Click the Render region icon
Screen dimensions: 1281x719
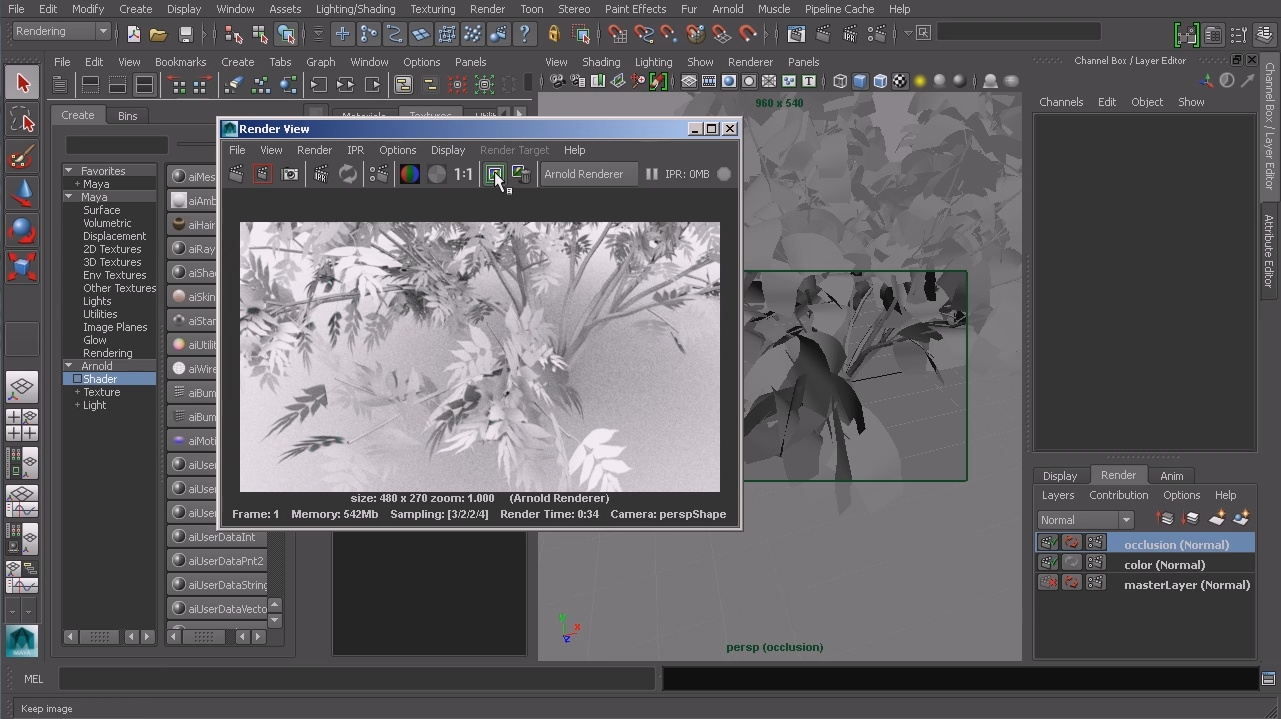pyautogui.click(x=262, y=174)
